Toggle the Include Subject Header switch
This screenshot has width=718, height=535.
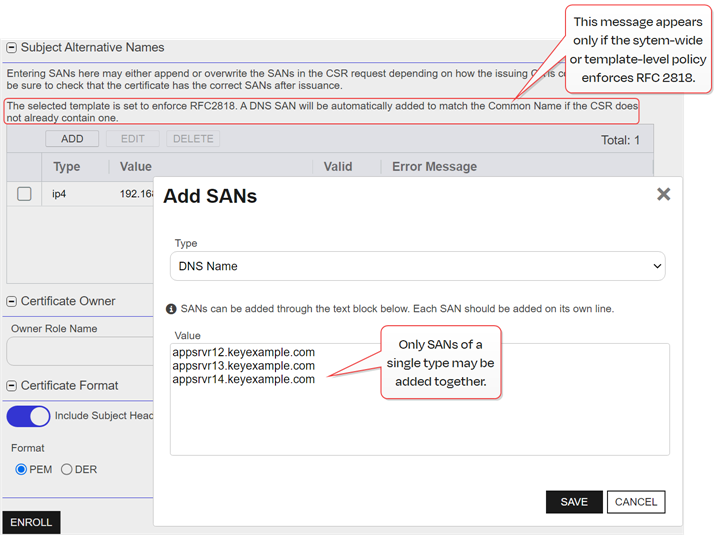coord(29,416)
